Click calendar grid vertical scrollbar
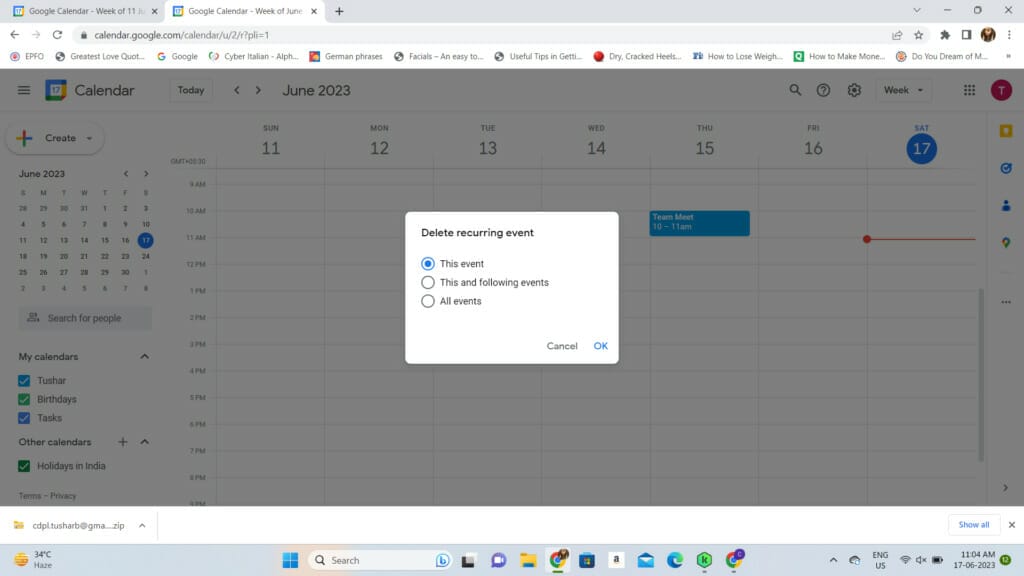This screenshot has width=1024, height=576. coord(980,374)
